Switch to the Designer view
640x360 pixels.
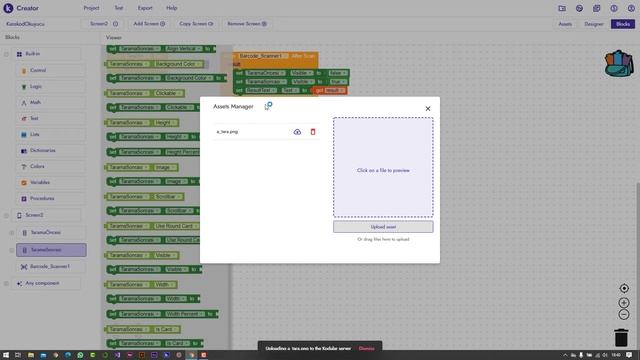coord(593,24)
